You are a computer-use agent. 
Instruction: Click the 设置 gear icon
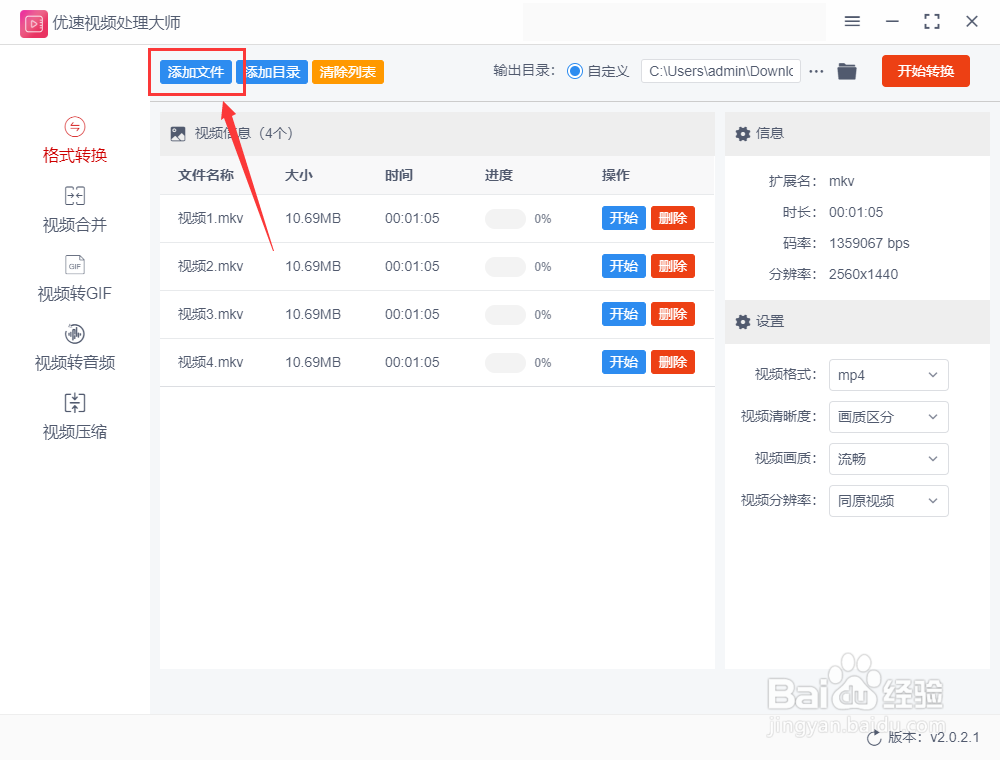tap(742, 321)
